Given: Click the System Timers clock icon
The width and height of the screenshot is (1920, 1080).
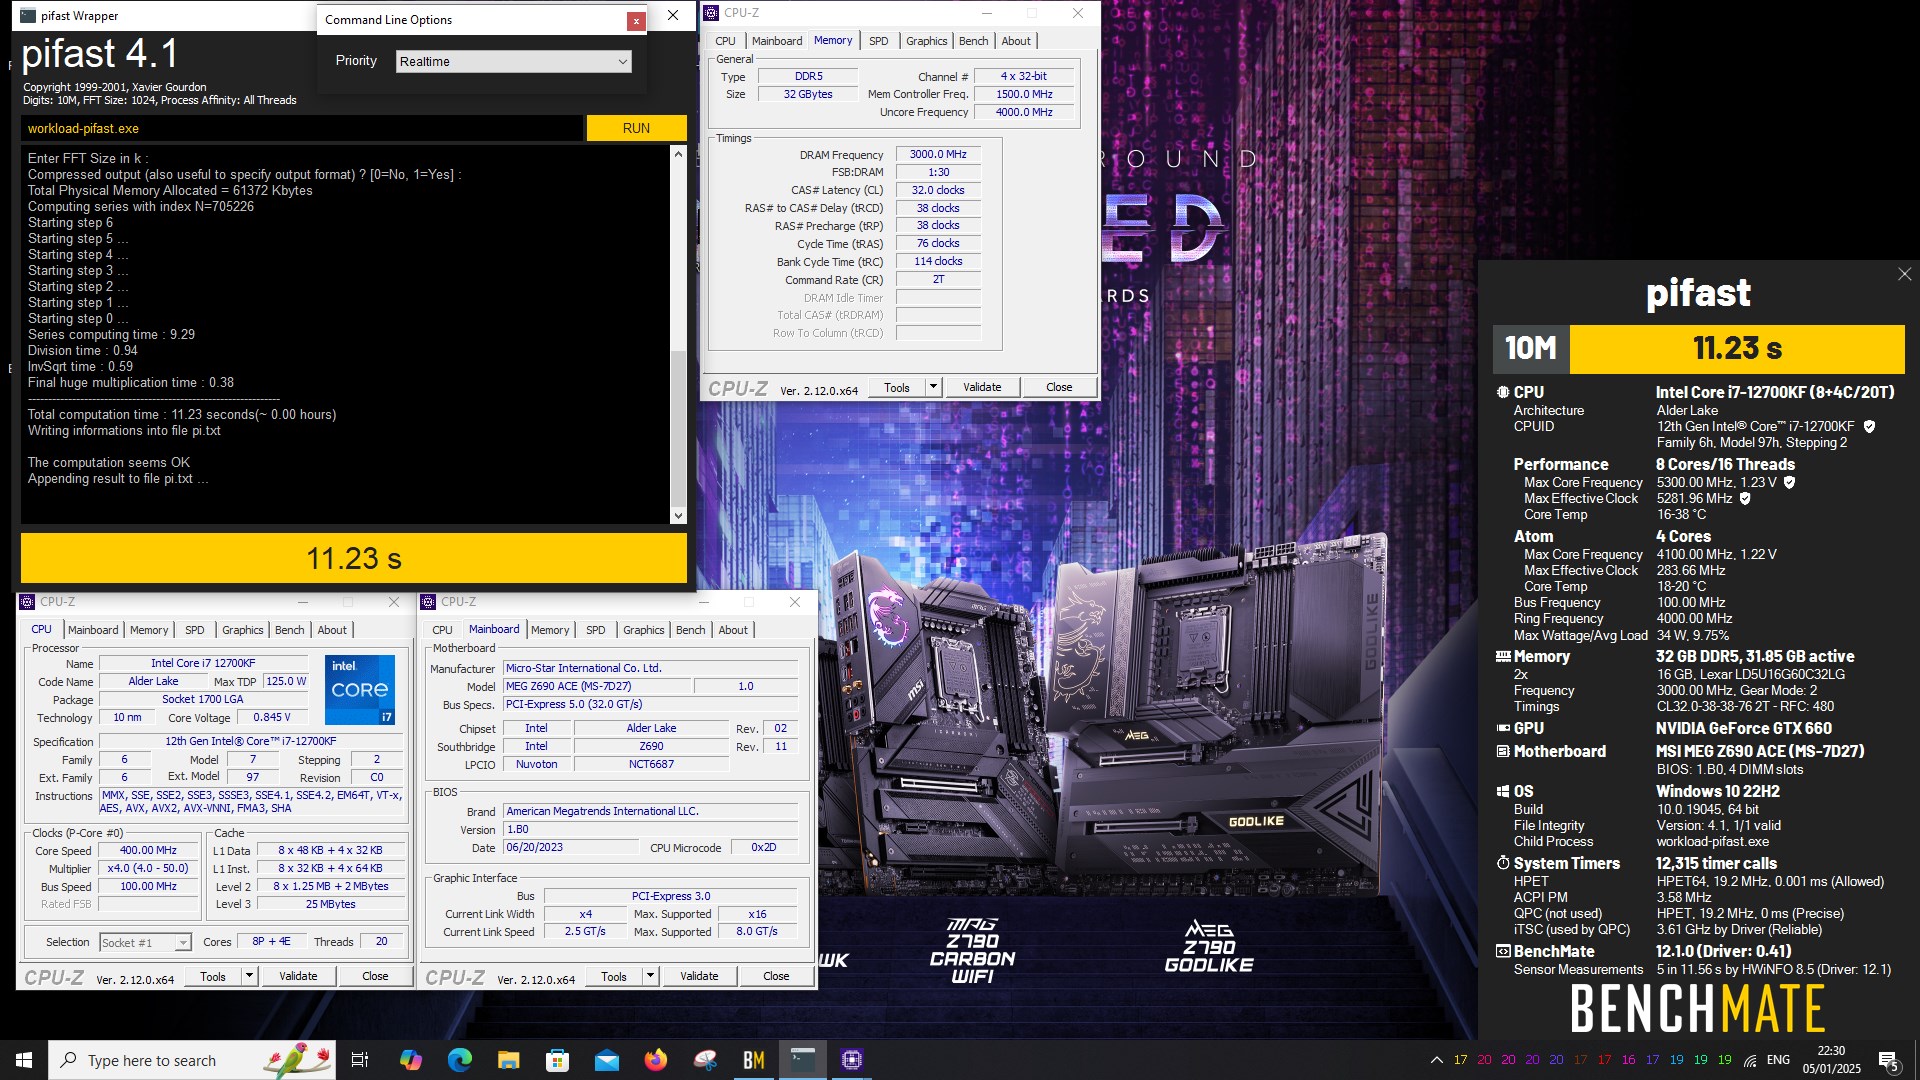Looking at the screenshot, I should [1502, 864].
